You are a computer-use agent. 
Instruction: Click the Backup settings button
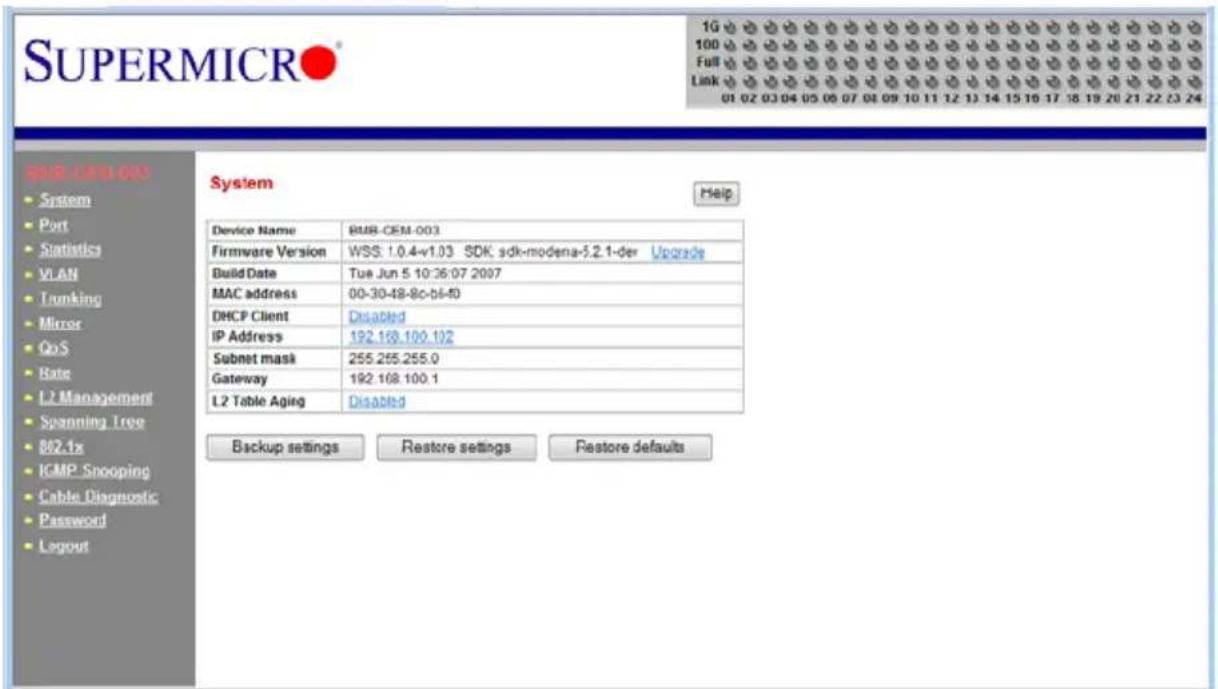pyautogui.click(x=285, y=447)
